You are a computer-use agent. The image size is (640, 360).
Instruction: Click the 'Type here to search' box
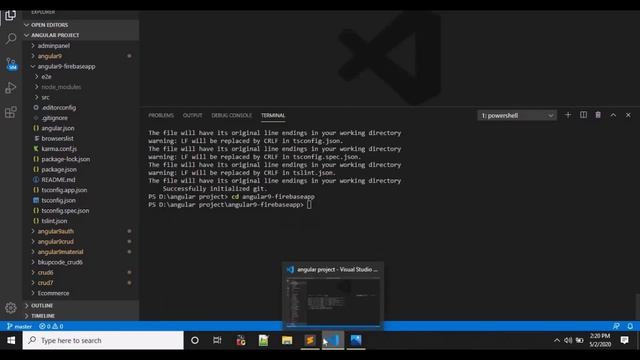pos(103,340)
